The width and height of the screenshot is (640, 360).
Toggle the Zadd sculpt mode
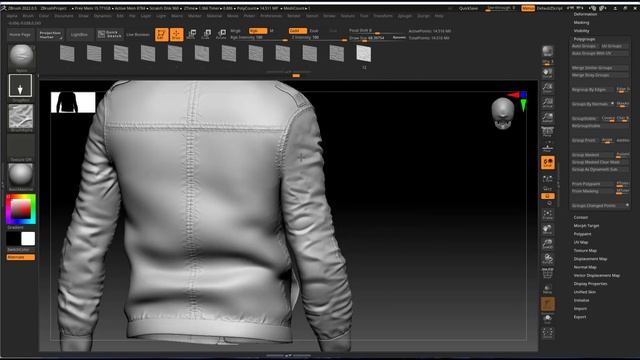[298, 31]
